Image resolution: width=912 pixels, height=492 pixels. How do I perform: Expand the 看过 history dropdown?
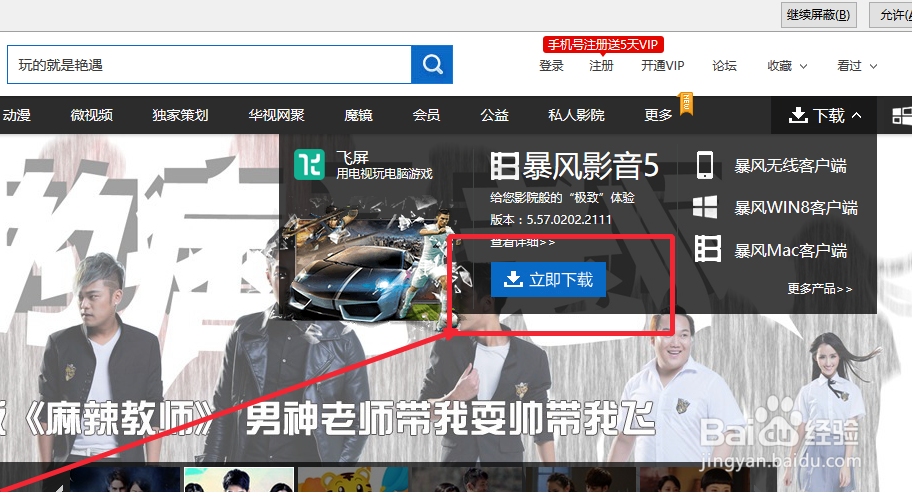click(x=857, y=66)
